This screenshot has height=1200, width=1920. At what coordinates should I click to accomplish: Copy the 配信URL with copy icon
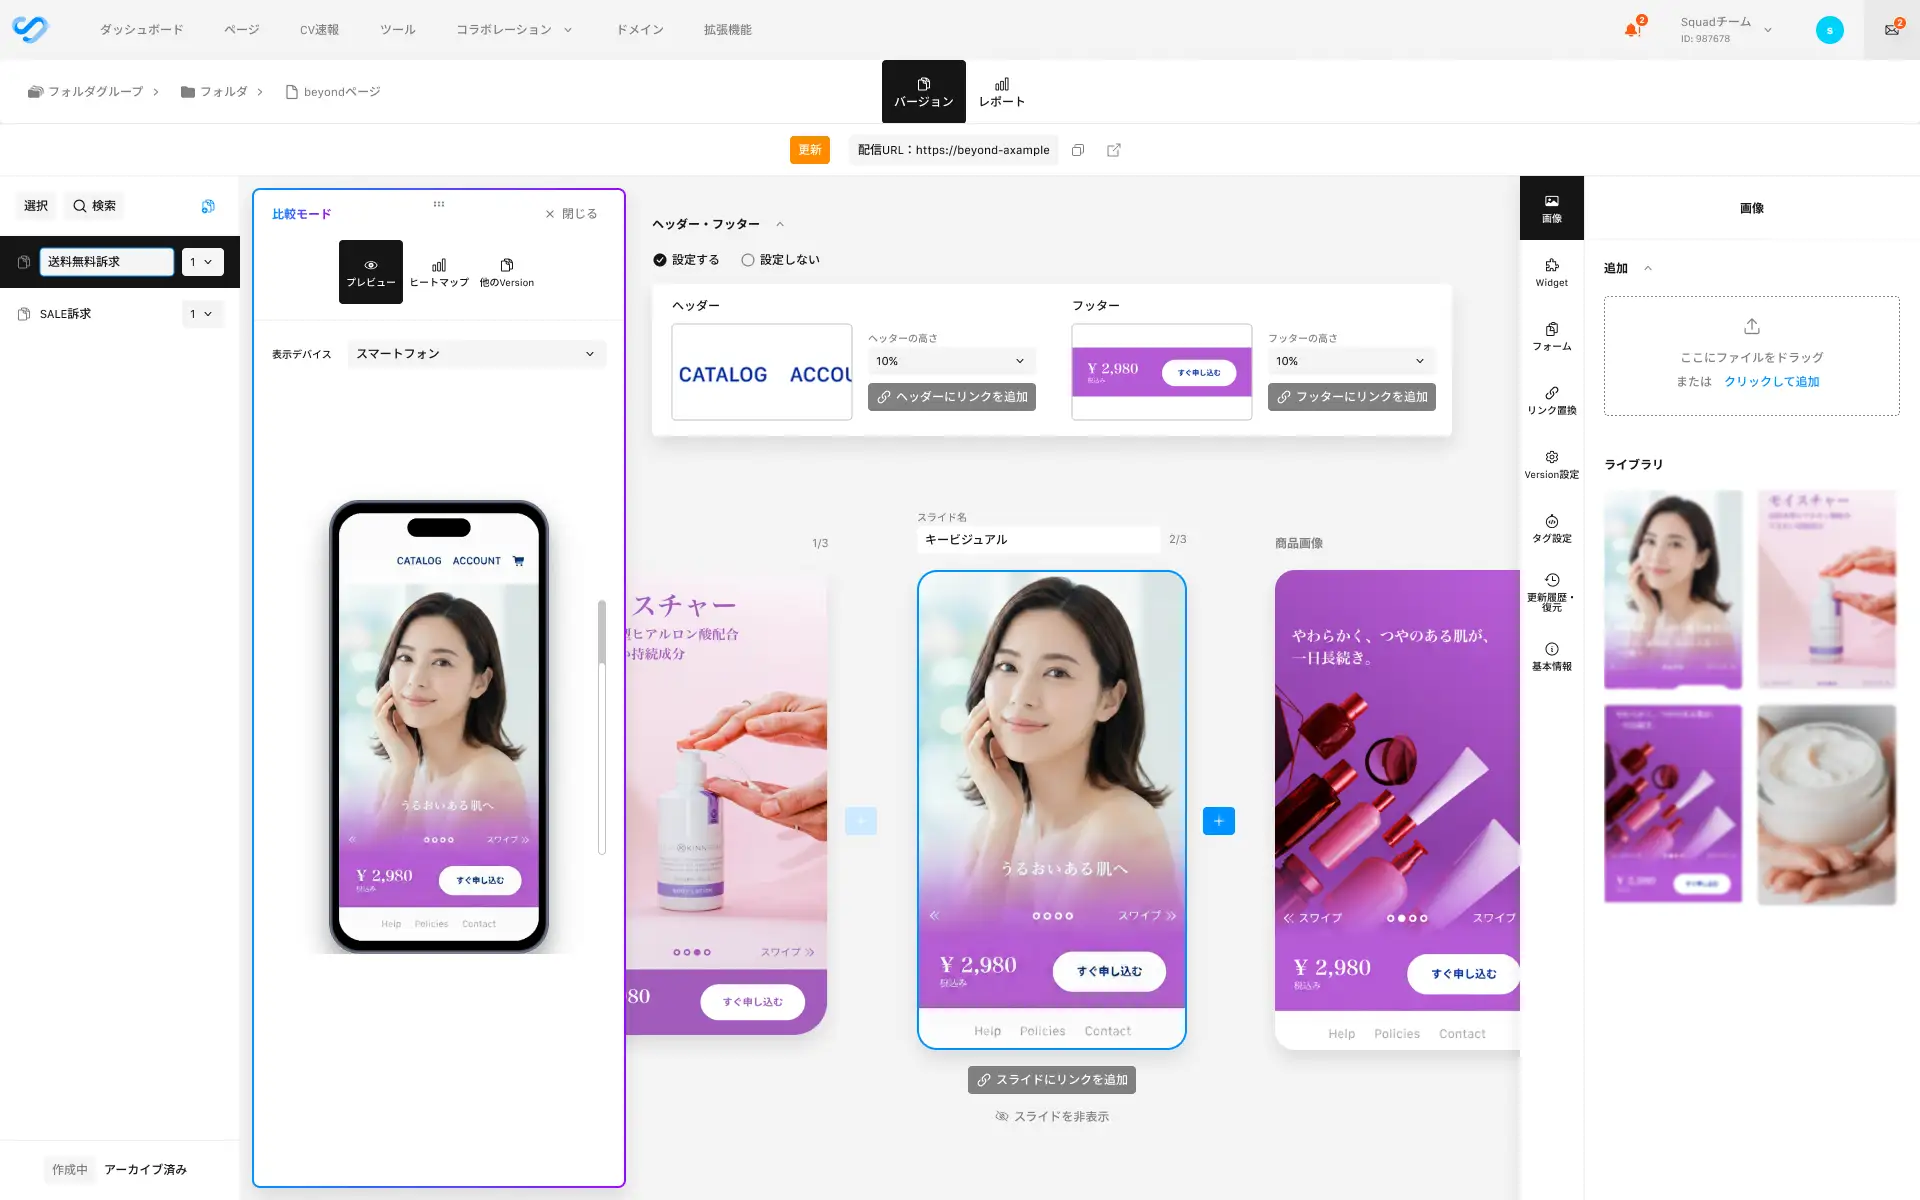click(x=1078, y=150)
